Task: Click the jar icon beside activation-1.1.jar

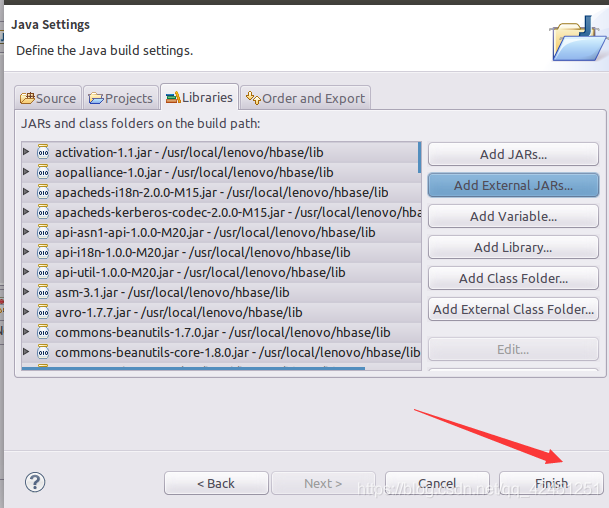Action: [43, 152]
